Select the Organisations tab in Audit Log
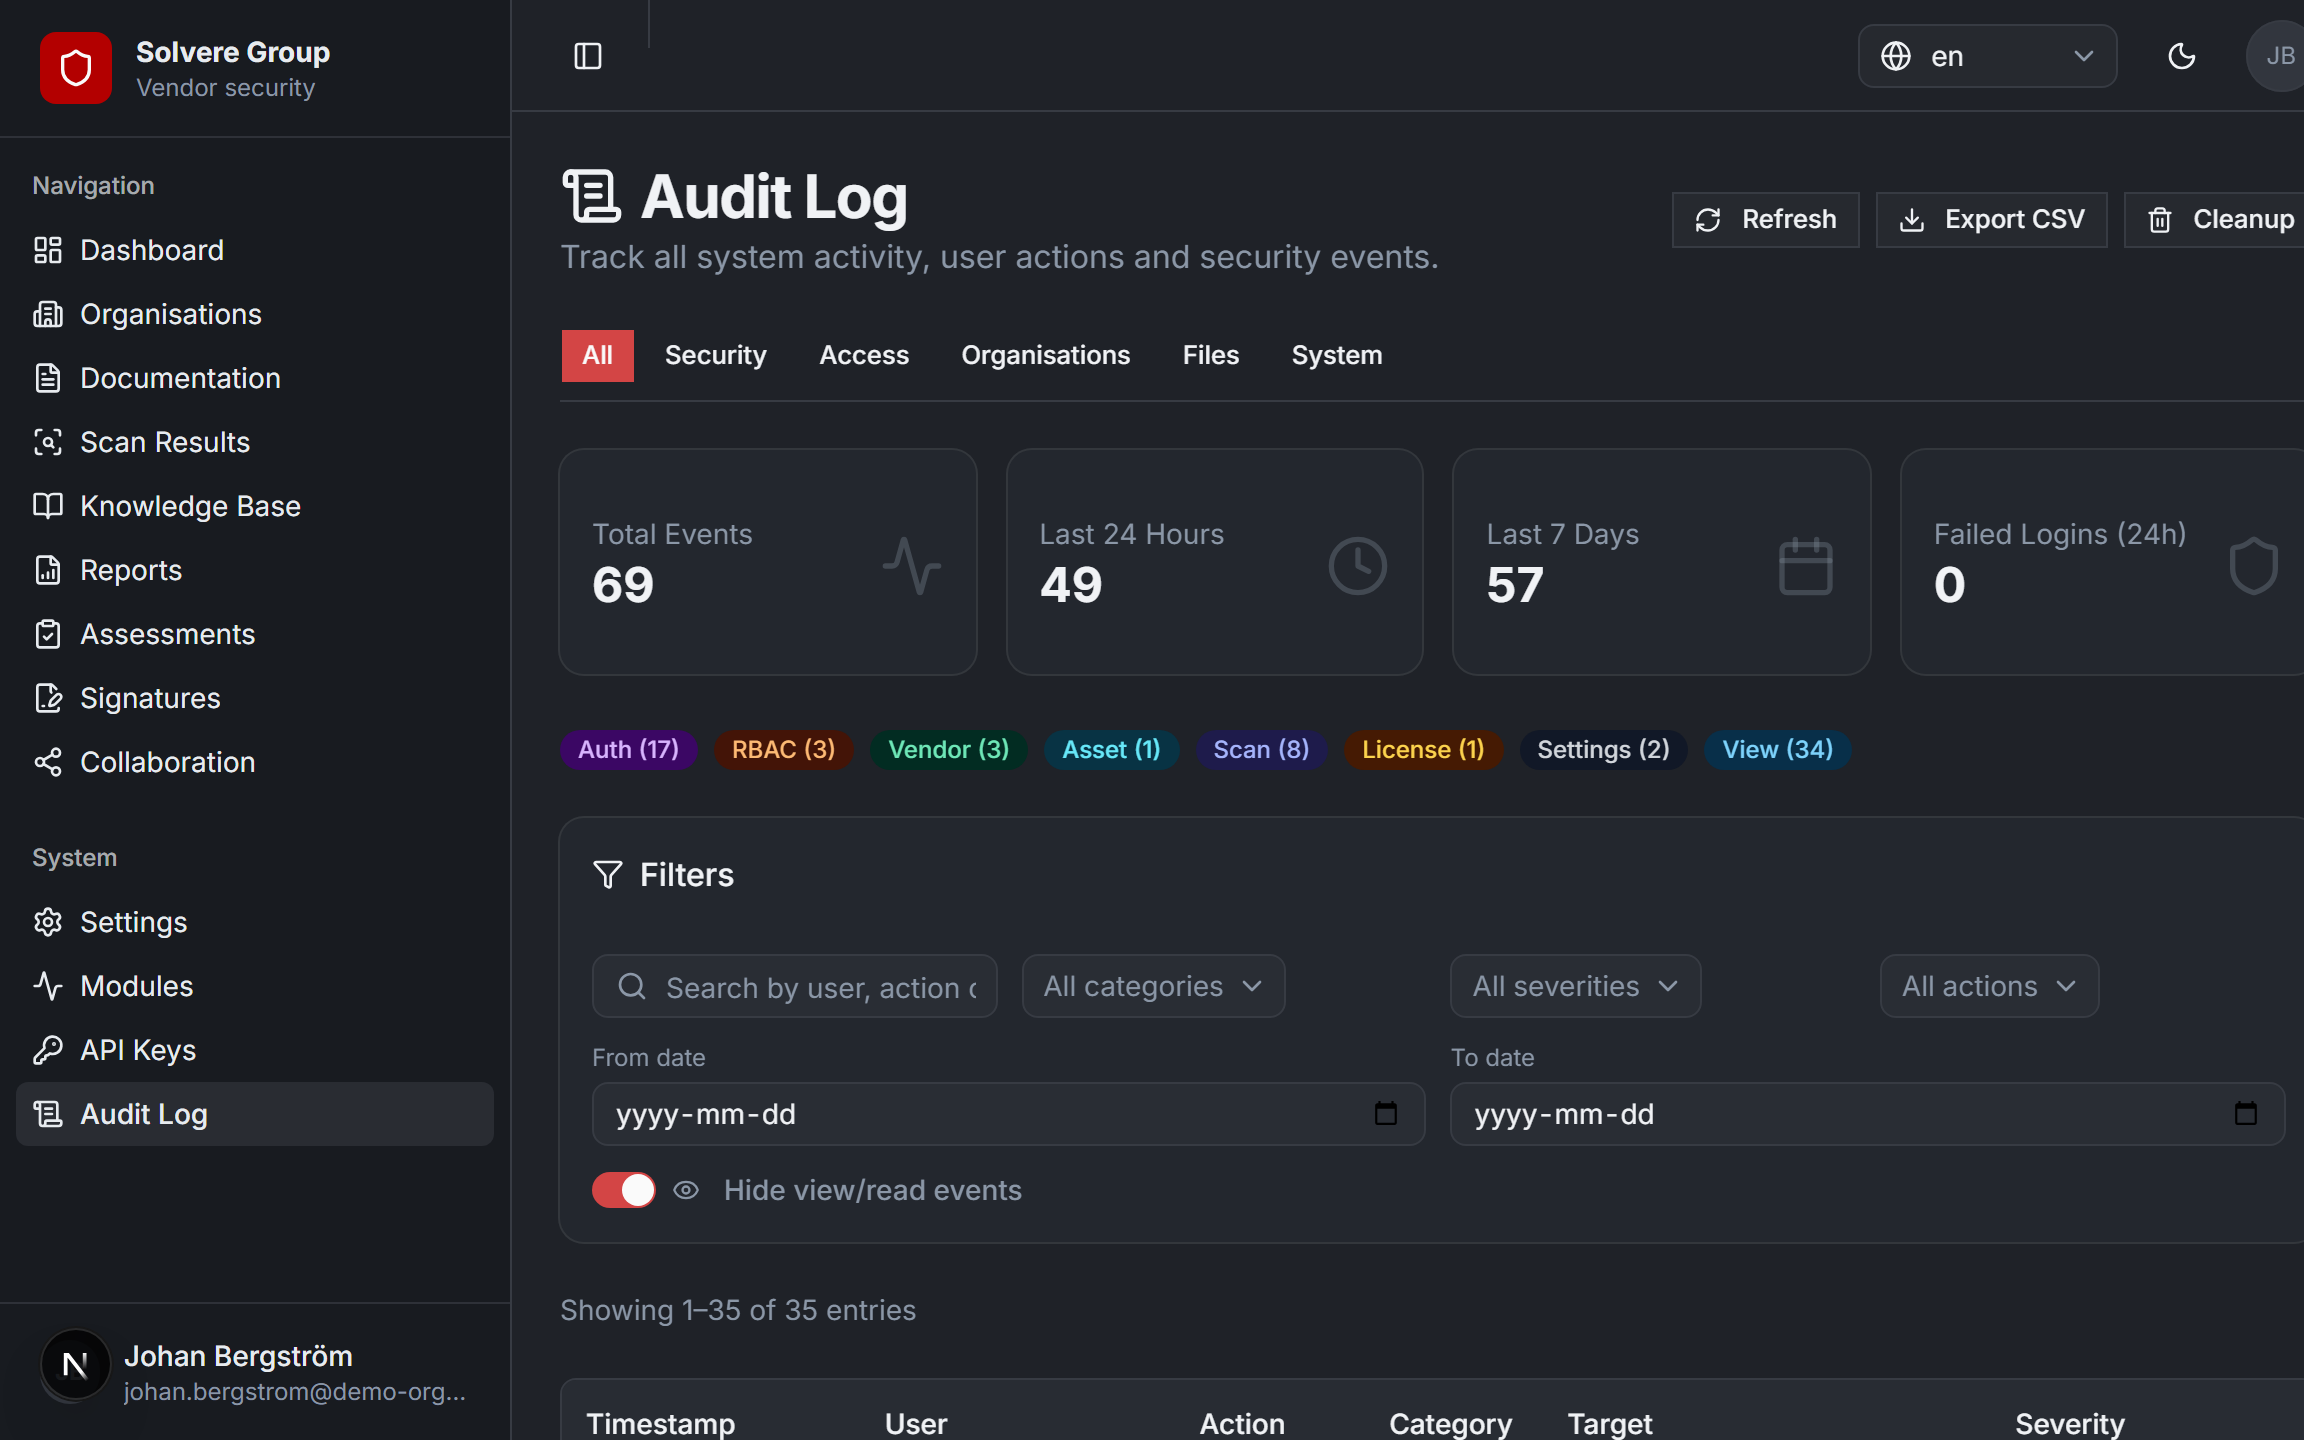 click(1045, 356)
